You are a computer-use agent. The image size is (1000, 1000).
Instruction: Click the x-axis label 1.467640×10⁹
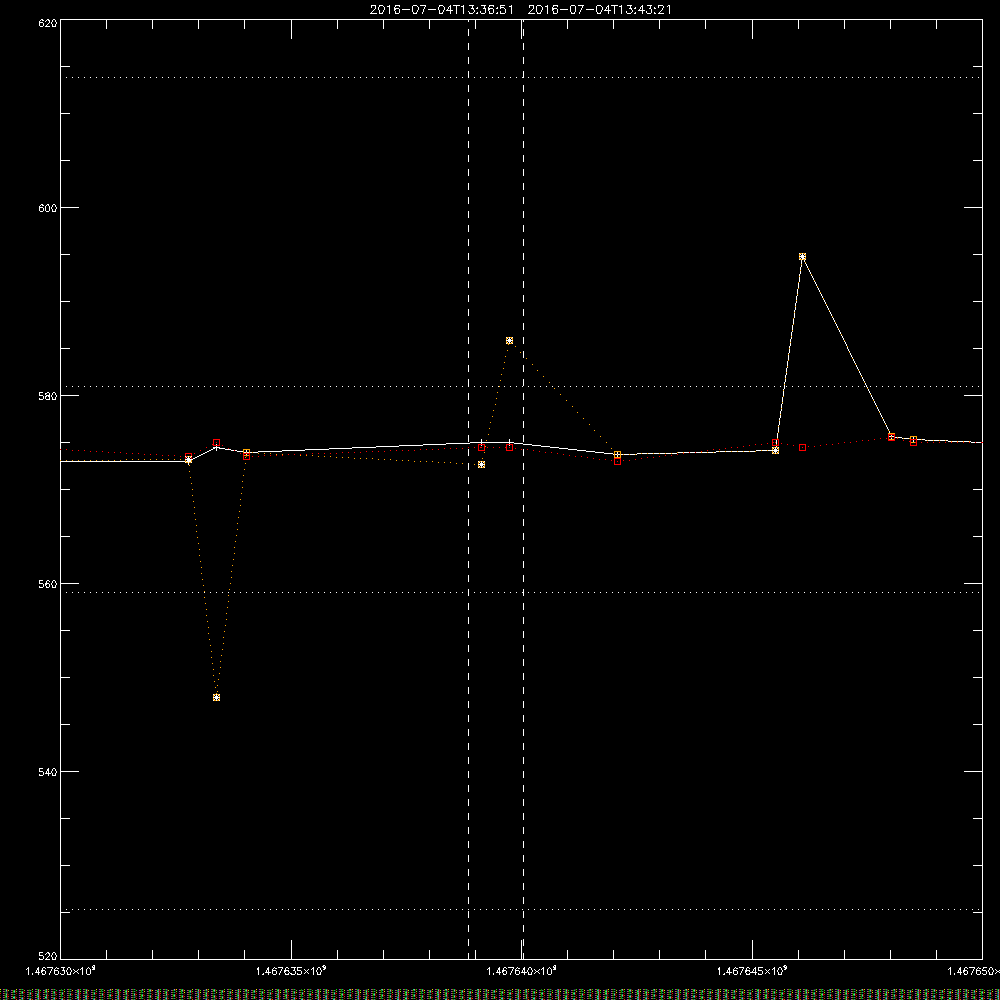[522, 971]
